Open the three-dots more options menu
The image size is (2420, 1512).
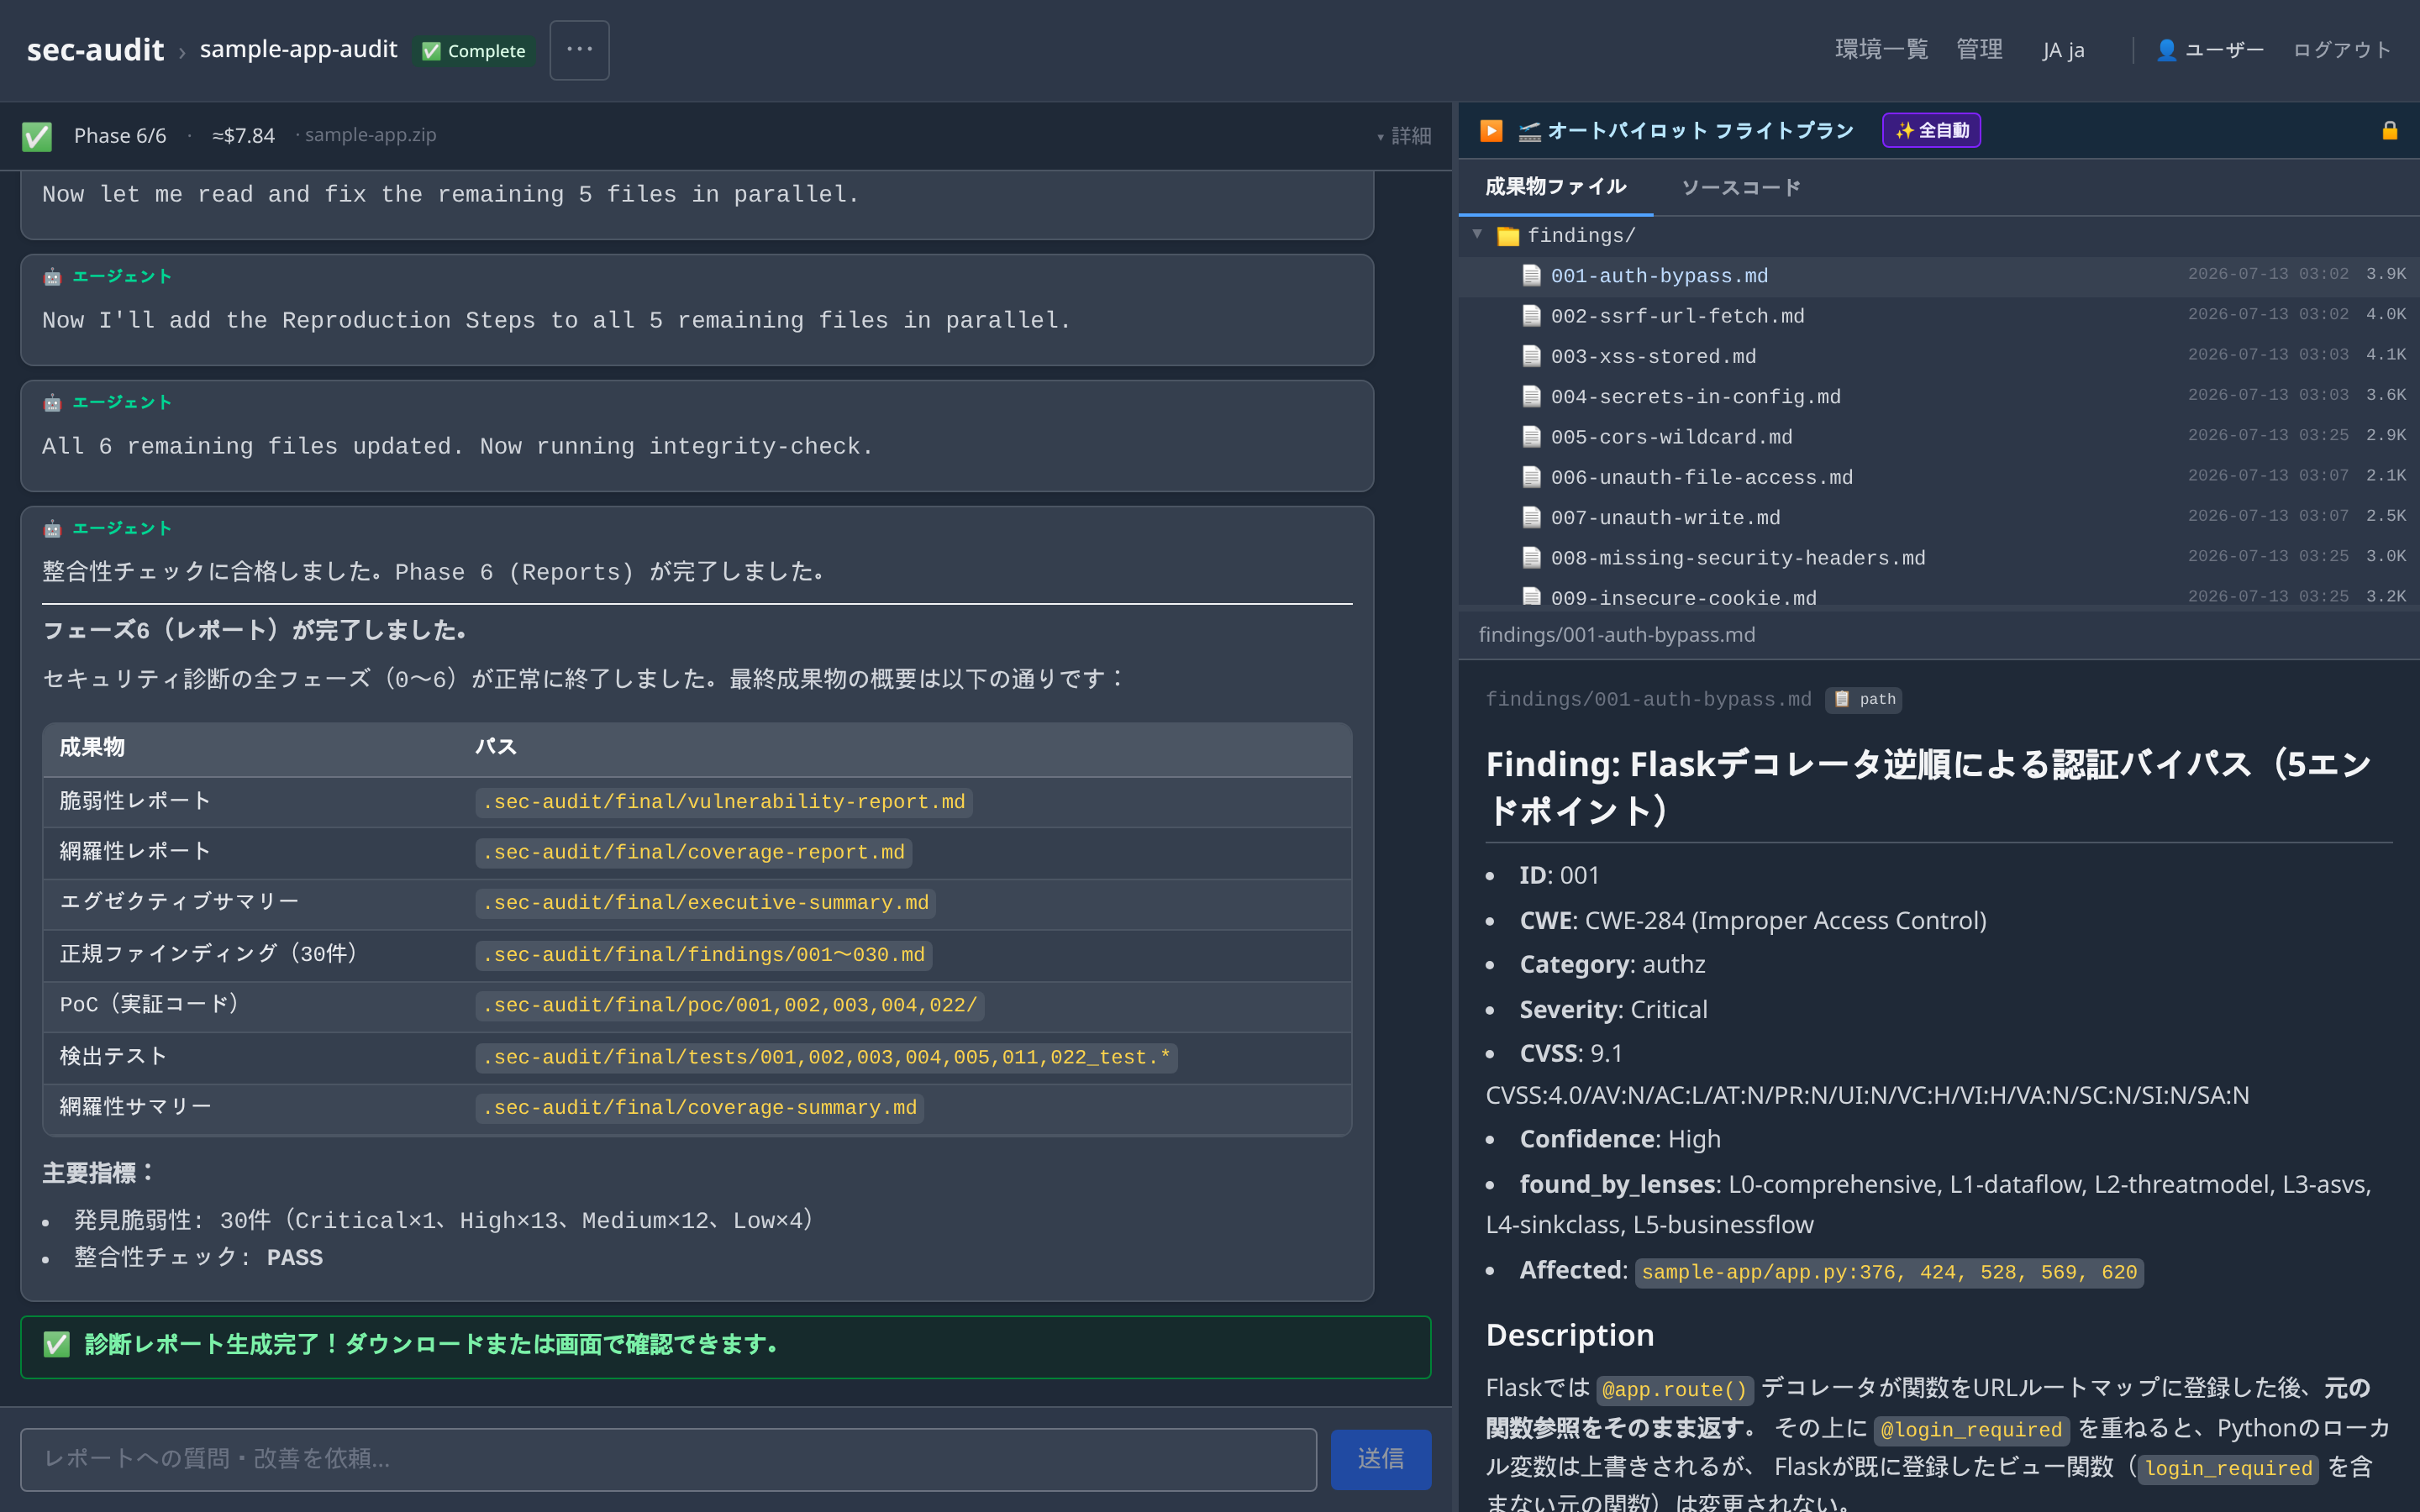pyautogui.click(x=579, y=50)
